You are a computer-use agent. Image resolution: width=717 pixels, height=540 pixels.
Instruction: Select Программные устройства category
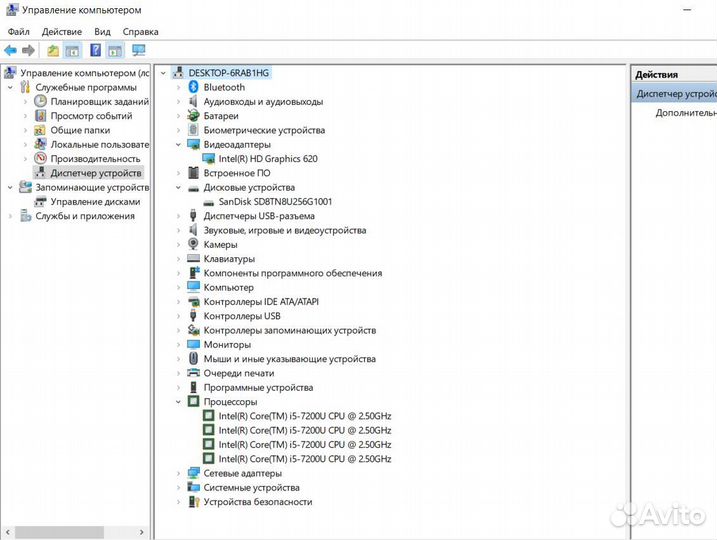[258, 387]
